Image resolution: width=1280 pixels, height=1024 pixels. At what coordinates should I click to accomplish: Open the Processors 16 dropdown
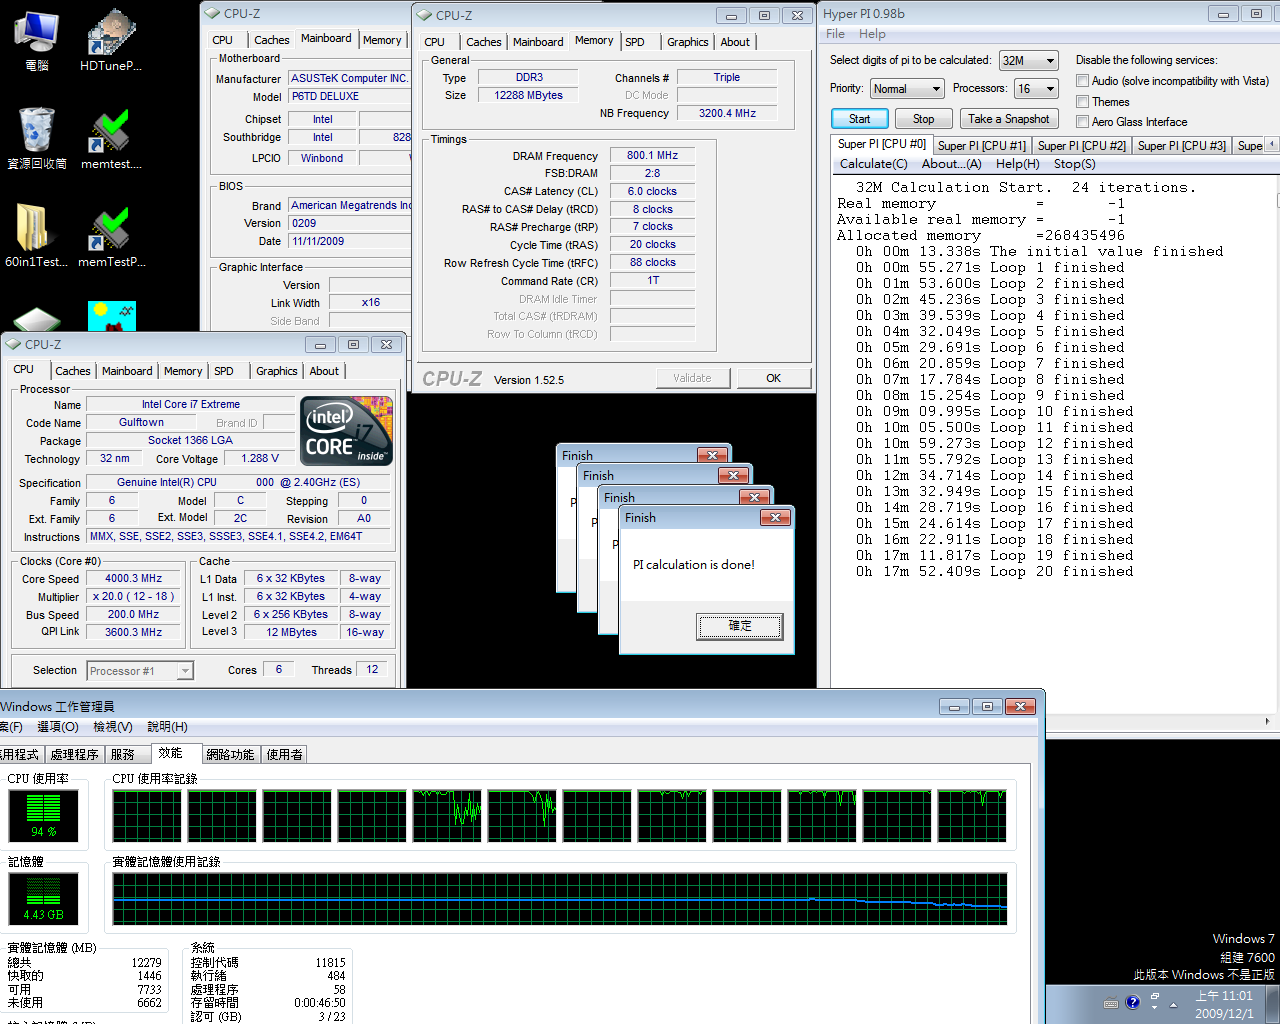[x=1036, y=89]
